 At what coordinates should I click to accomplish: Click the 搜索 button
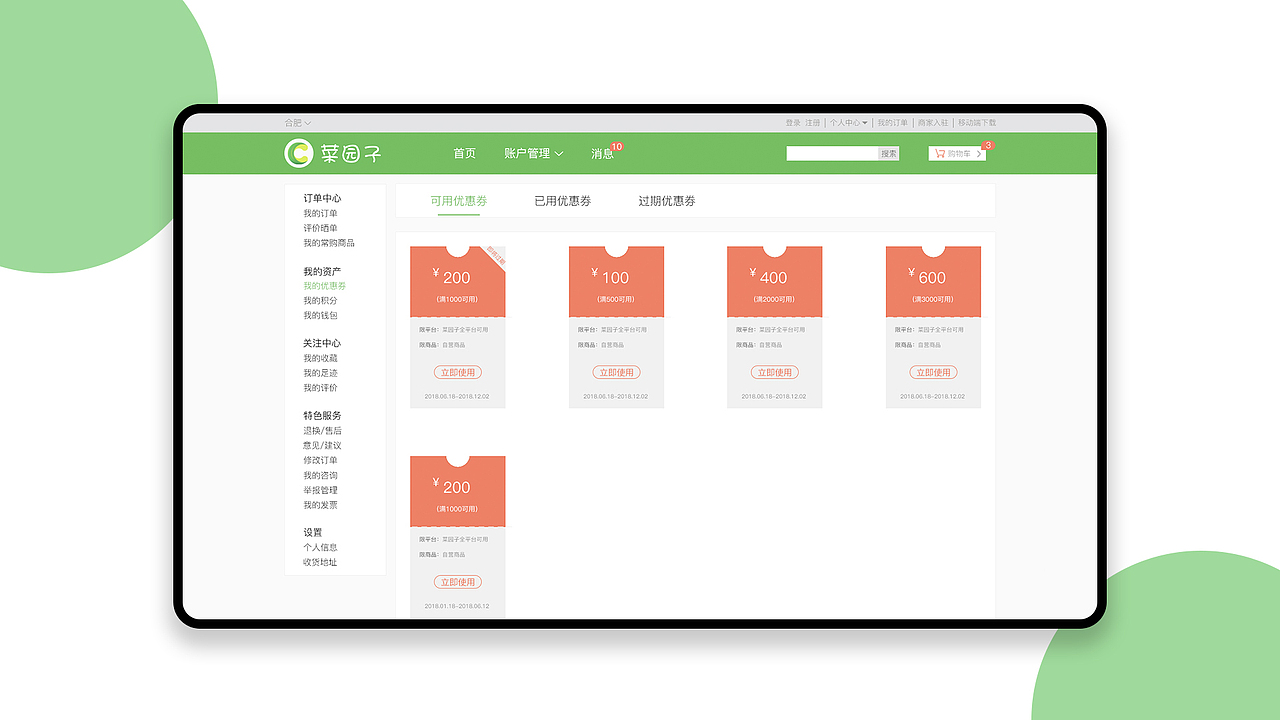pos(889,154)
